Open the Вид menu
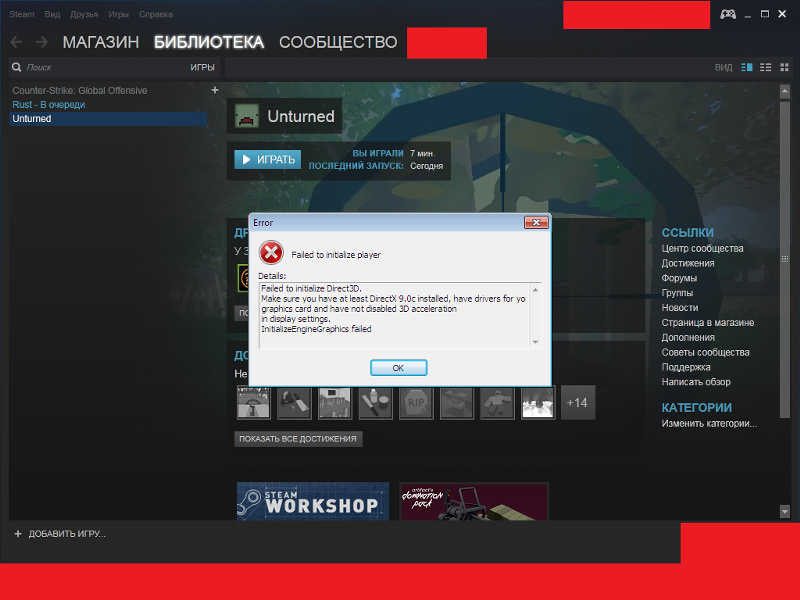The width and height of the screenshot is (800, 600). coord(52,14)
